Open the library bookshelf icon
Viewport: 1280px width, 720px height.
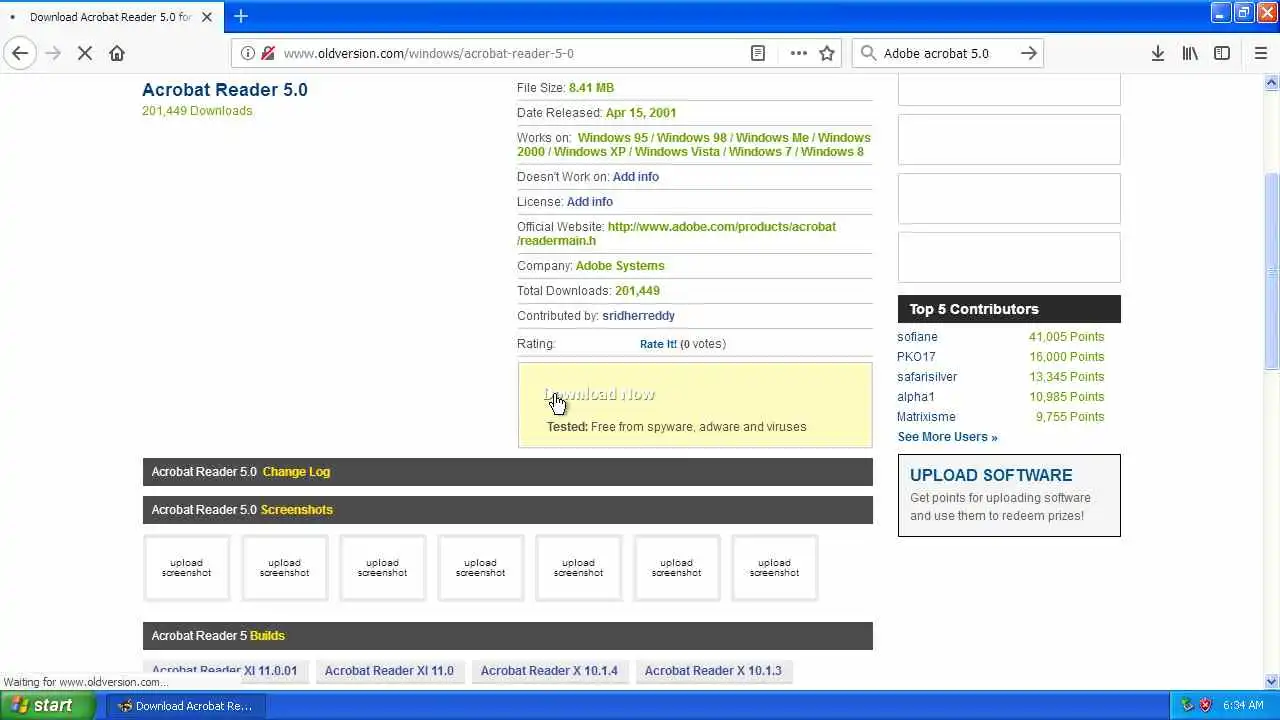click(1190, 53)
